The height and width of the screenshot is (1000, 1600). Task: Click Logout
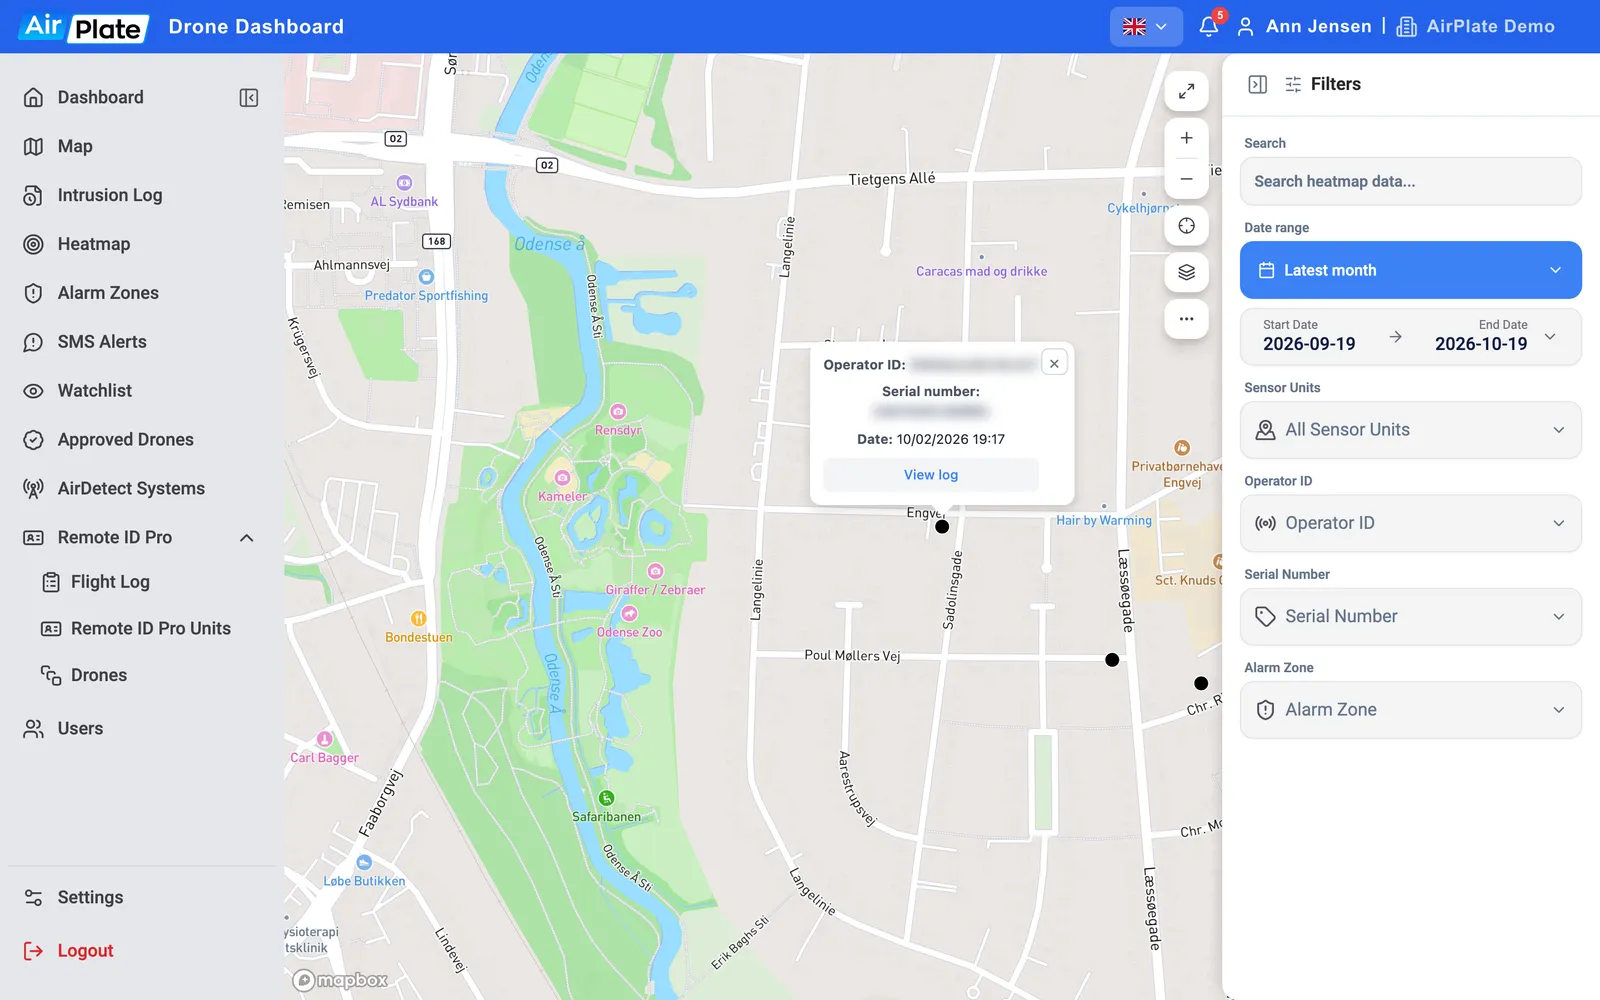pyautogui.click(x=85, y=951)
